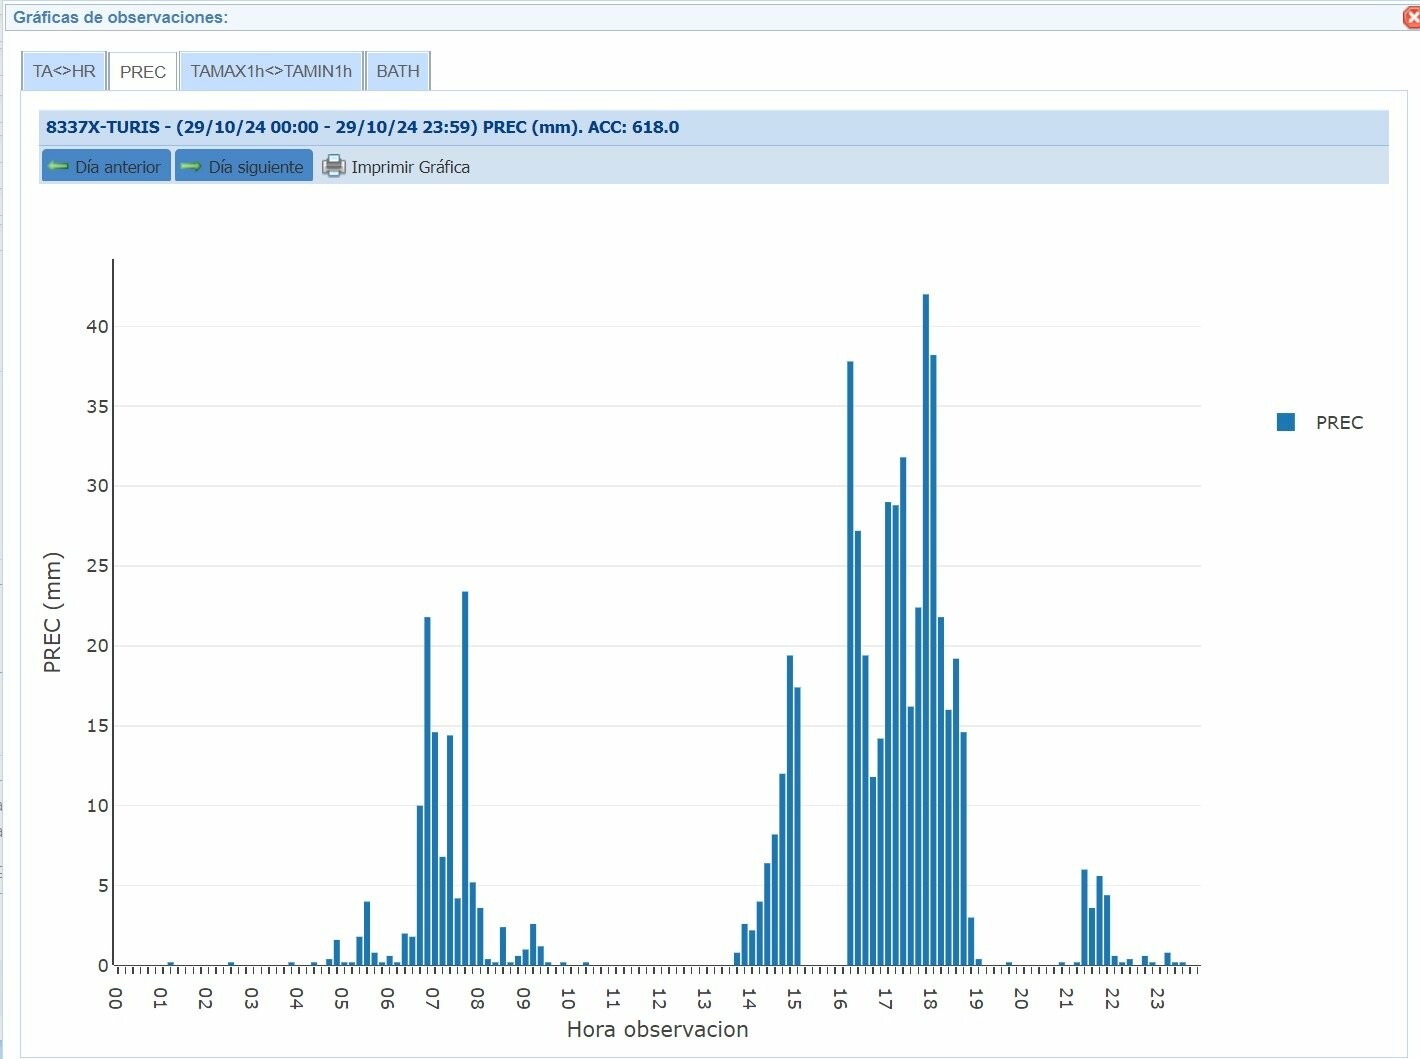
Task: Click the green left arrow icon
Action: [58, 167]
